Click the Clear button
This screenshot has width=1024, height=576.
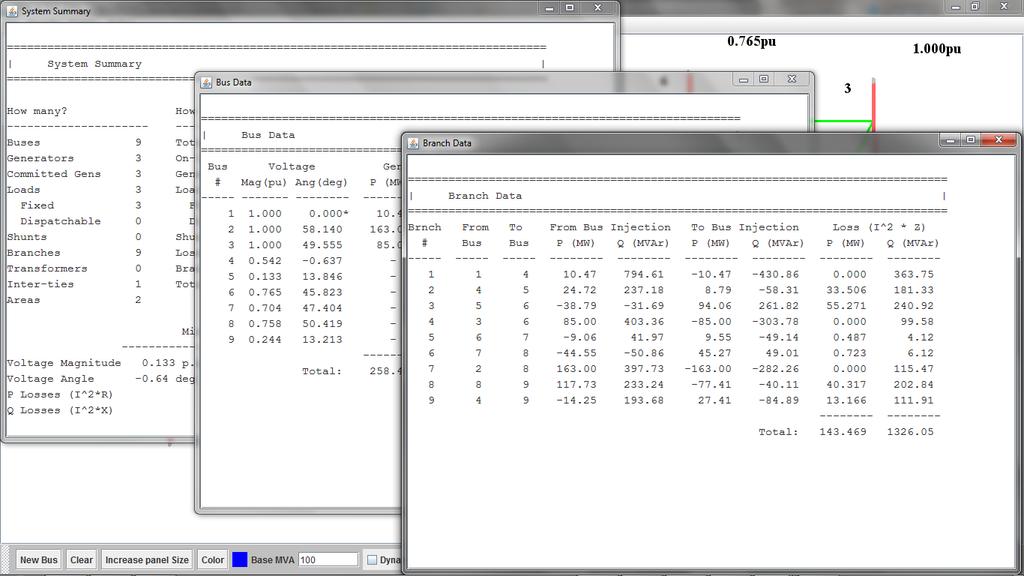click(x=82, y=560)
